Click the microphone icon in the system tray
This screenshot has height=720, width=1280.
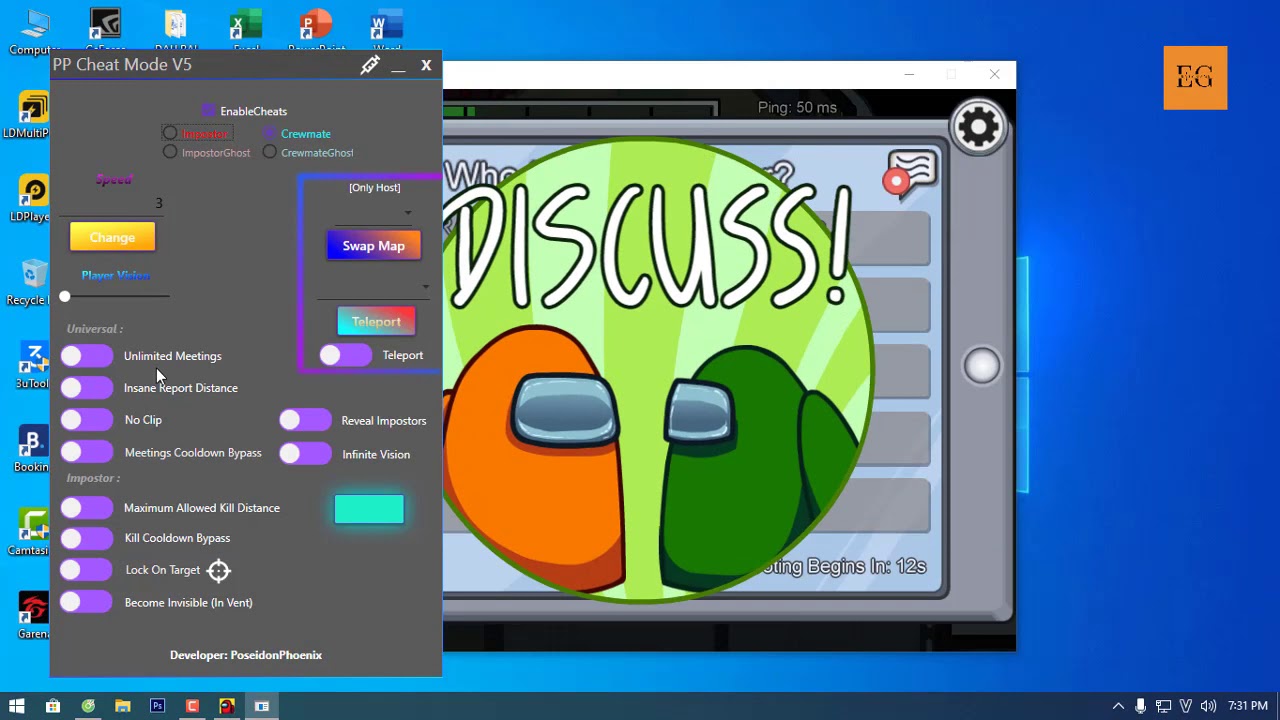1141,706
